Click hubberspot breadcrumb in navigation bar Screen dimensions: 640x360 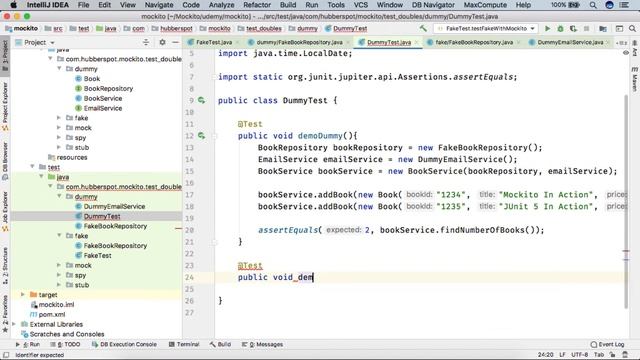(176, 29)
